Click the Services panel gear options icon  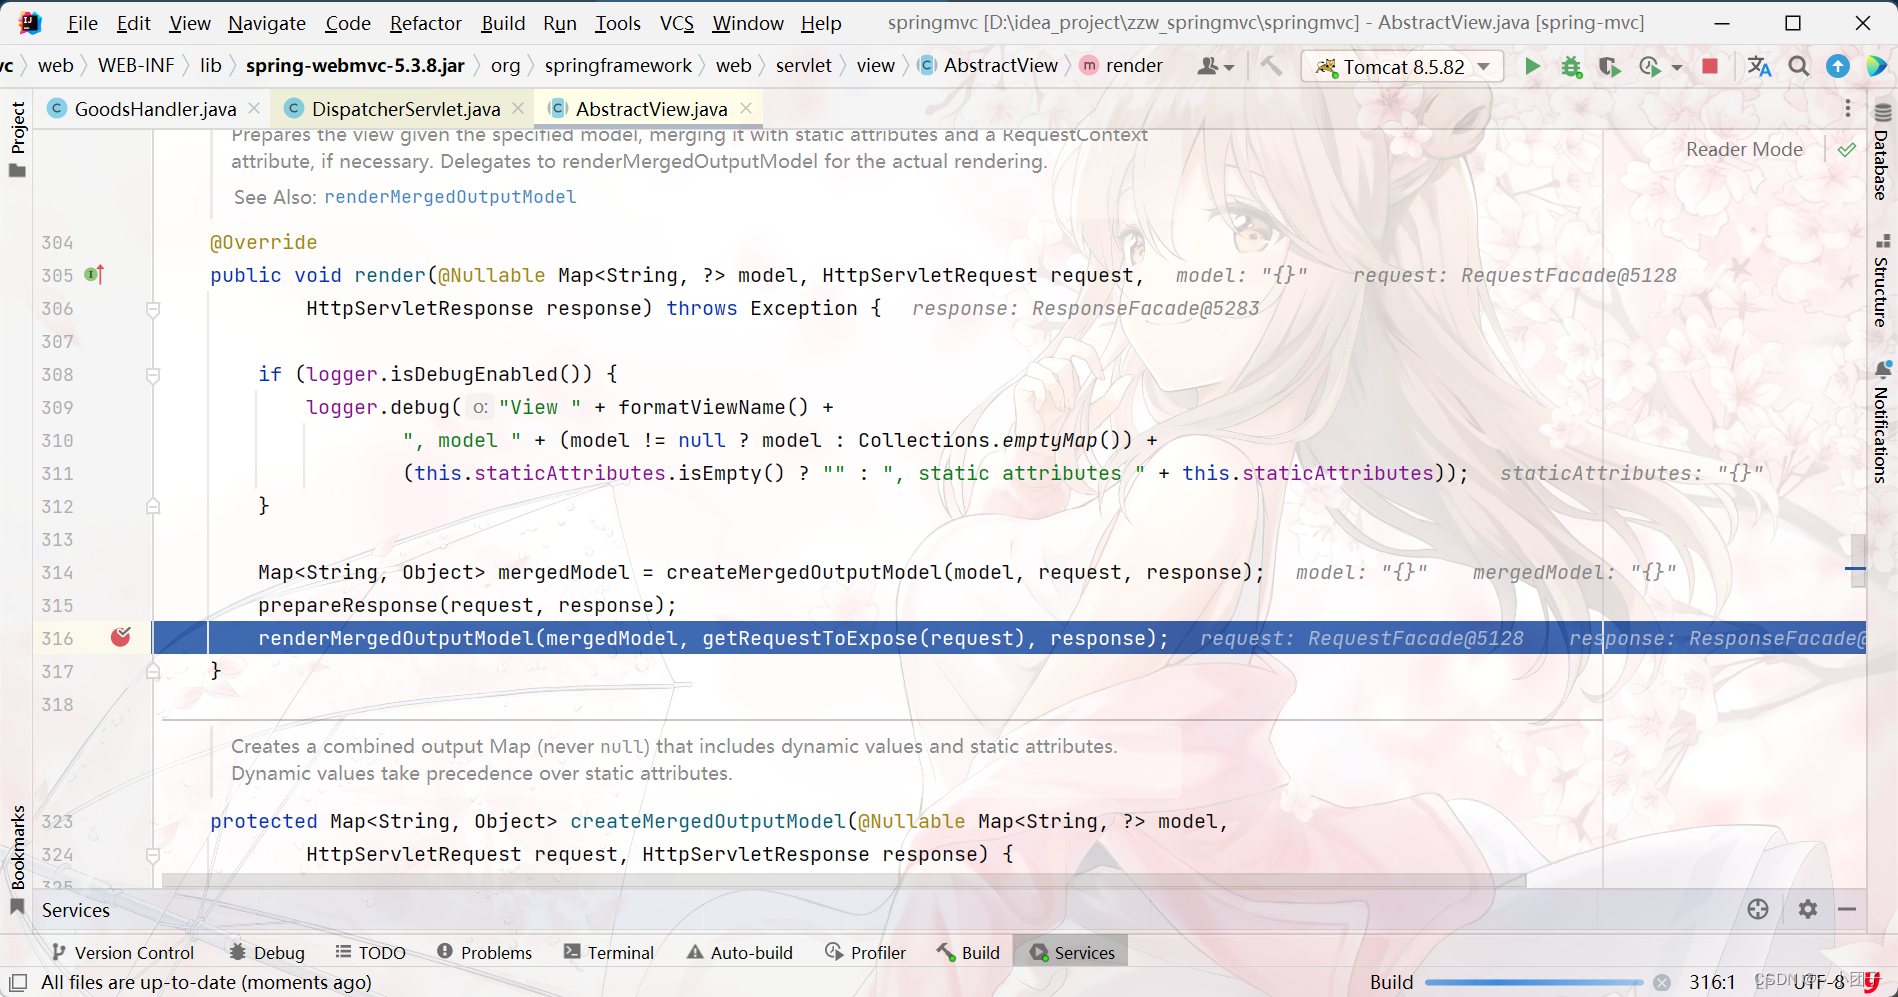click(1808, 909)
